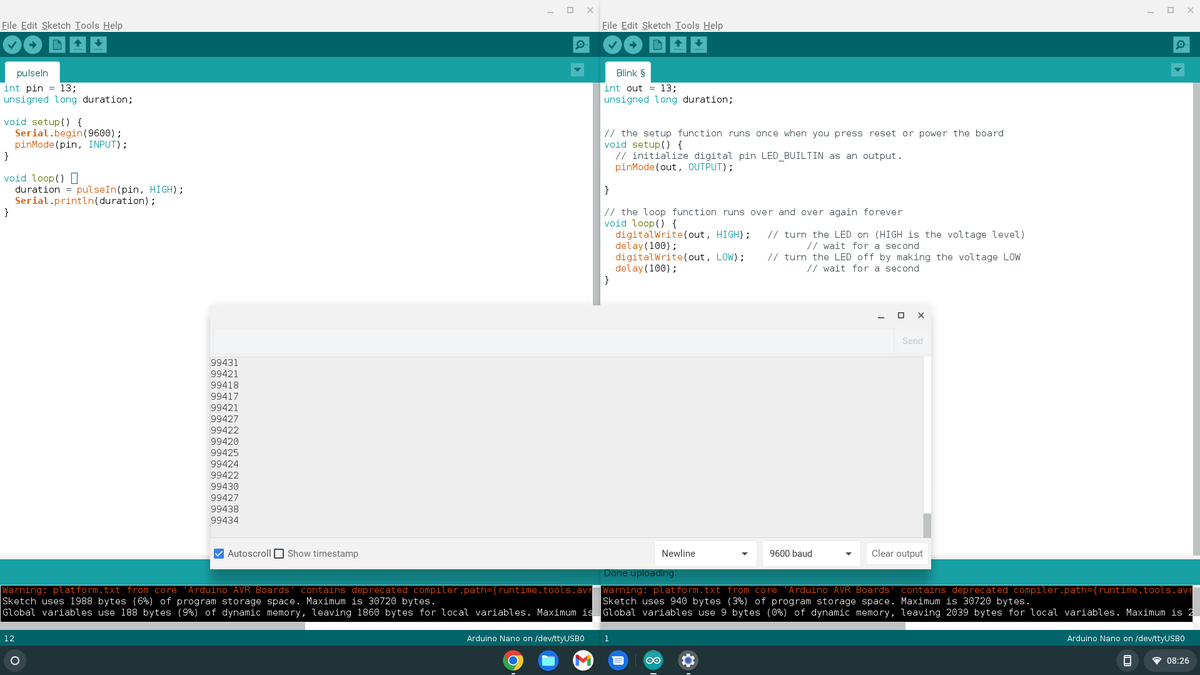
Task: Open system tray showing 08:26
Action: click(1170, 660)
